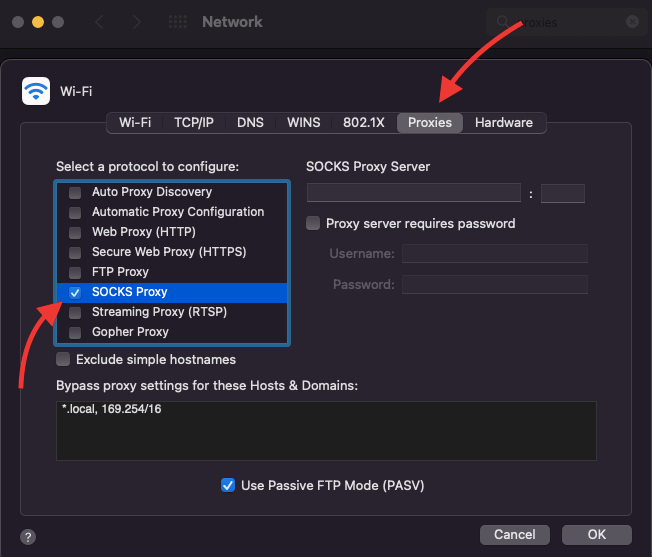Check the Web Proxy (HTTP) box
This screenshot has width=652, height=557.
[x=75, y=232]
